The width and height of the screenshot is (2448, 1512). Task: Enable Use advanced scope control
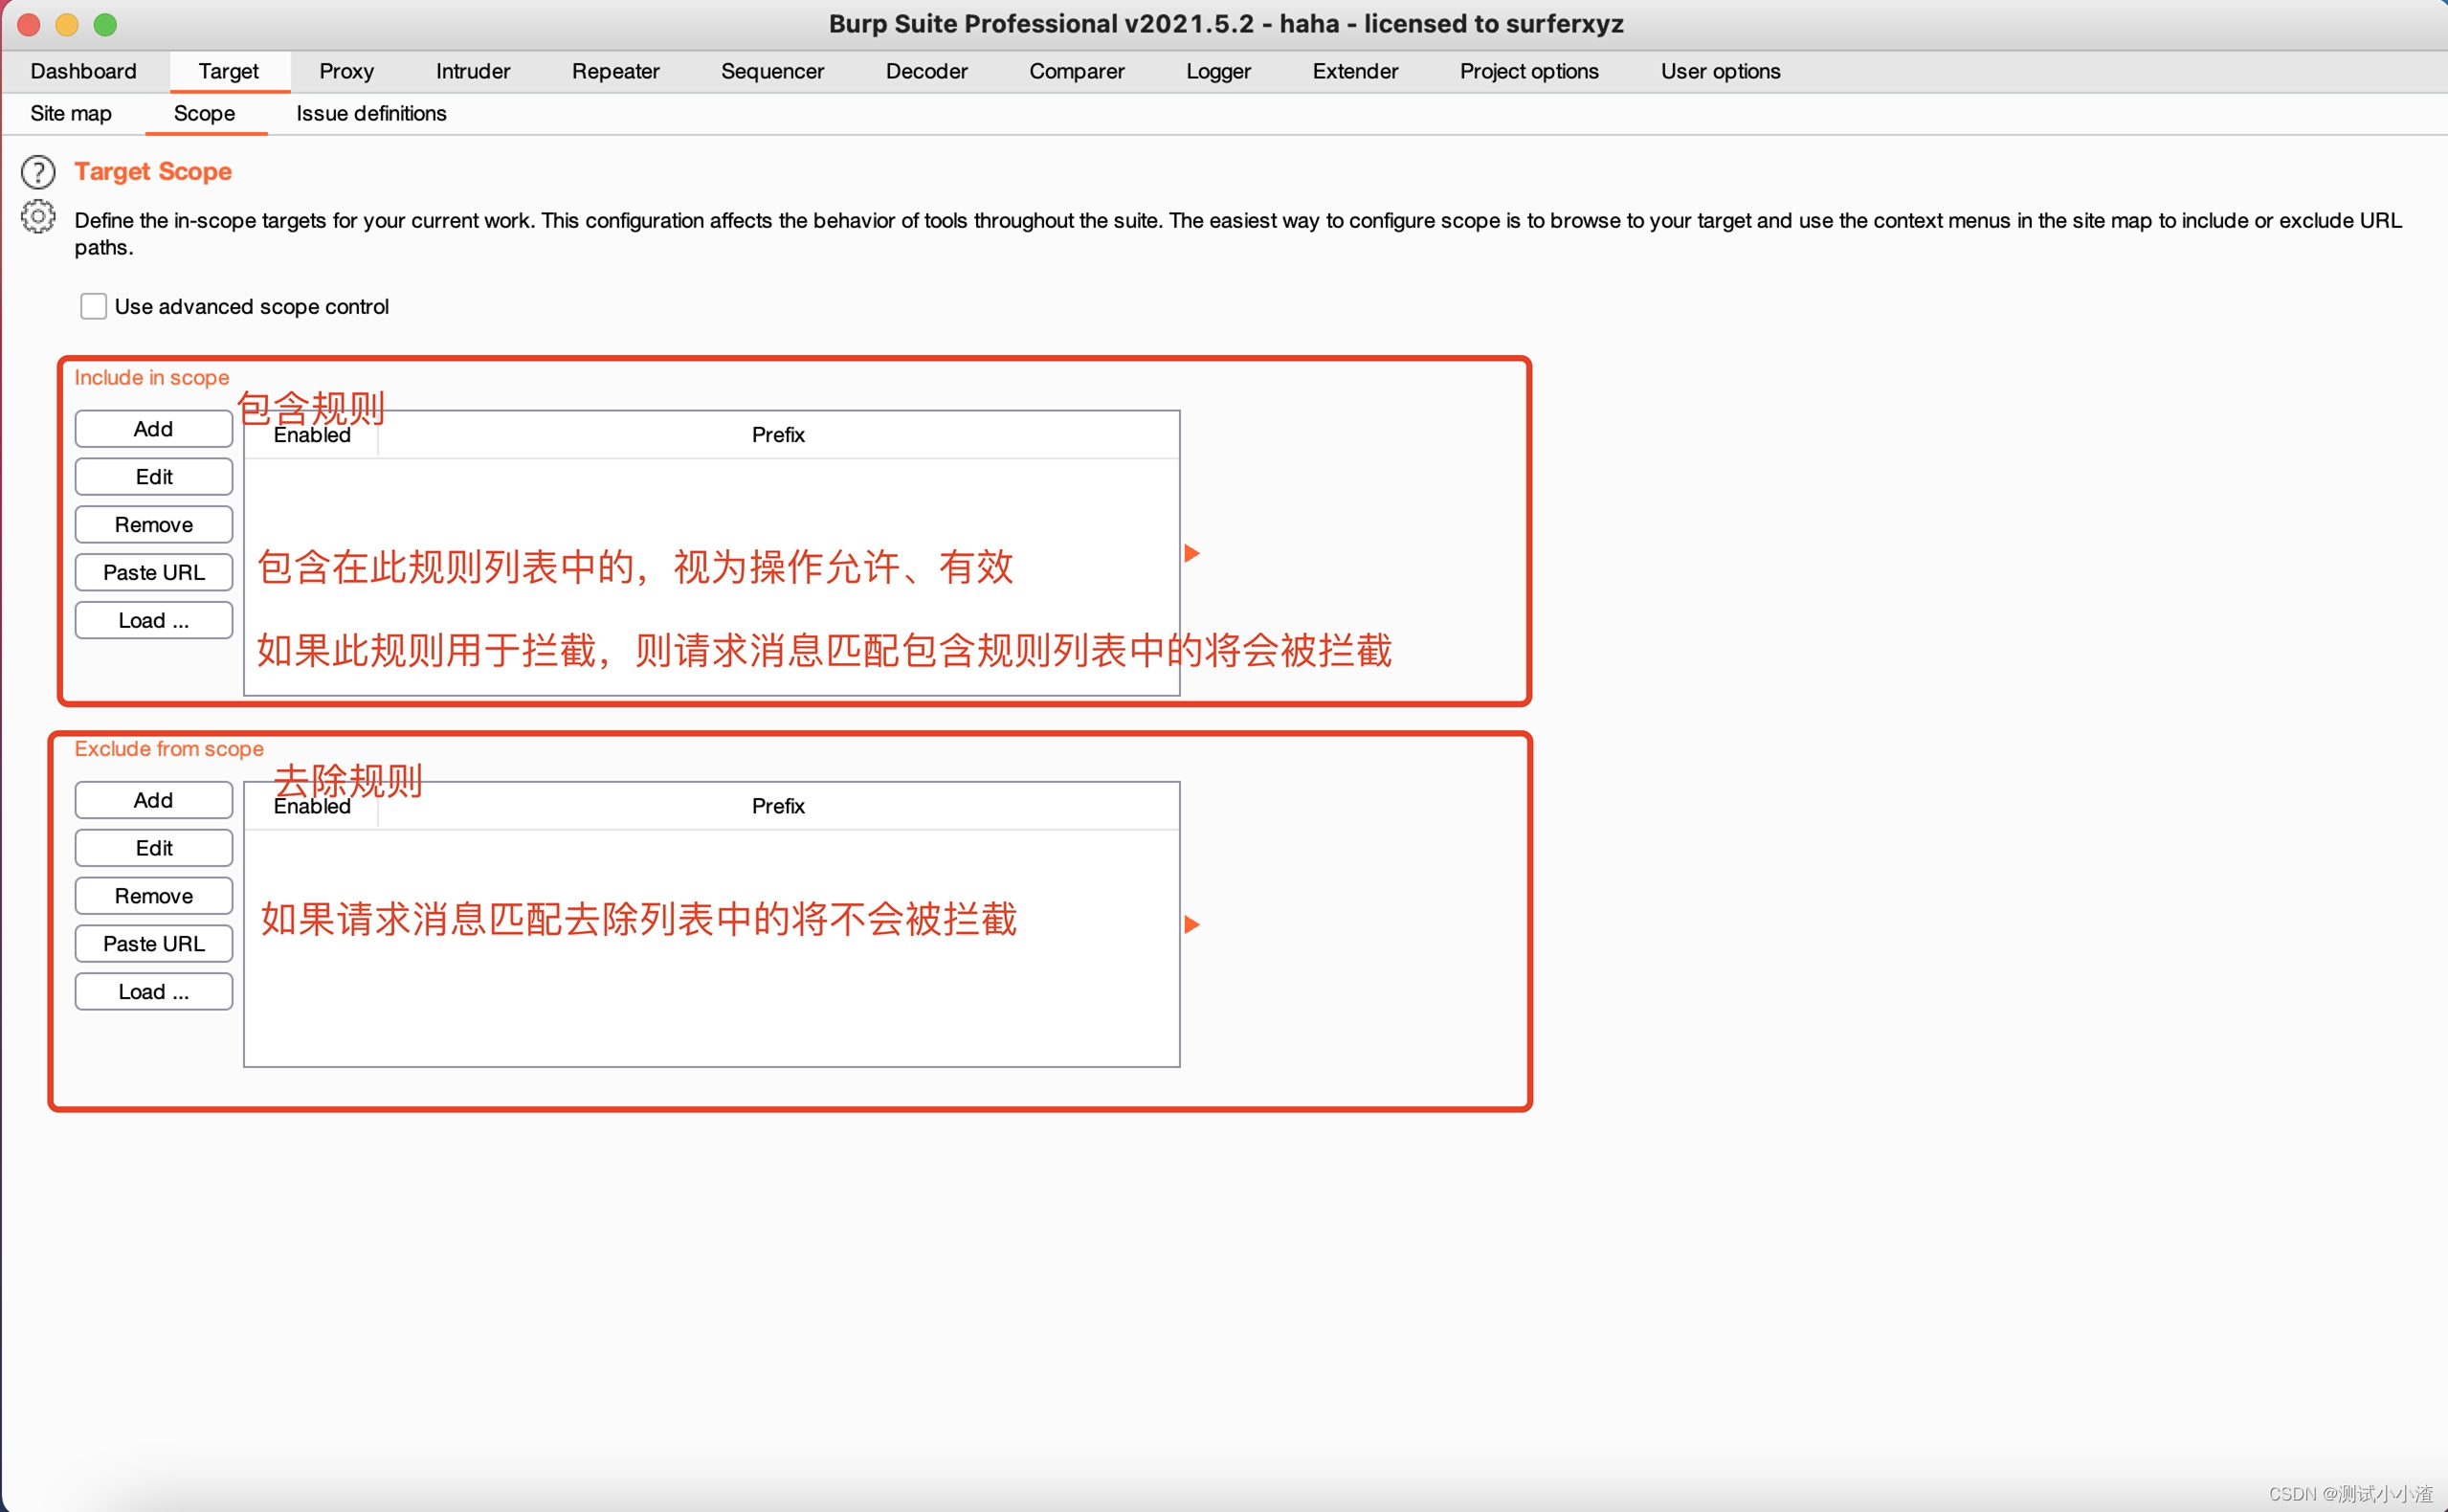click(x=93, y=305)
